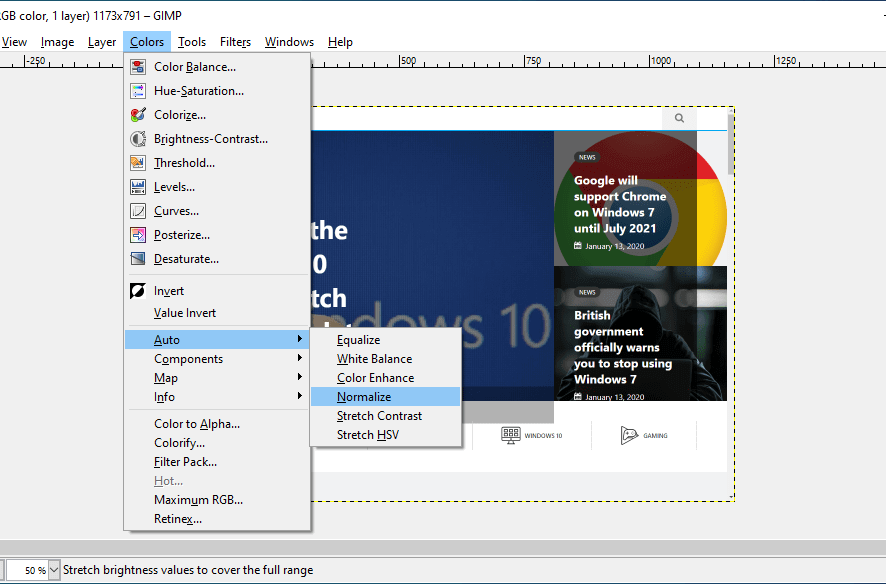Image resolution: width=886 pixels, height=584 pixels.
Task: Open the Levels dialog
Action: [x=217, y=187]
